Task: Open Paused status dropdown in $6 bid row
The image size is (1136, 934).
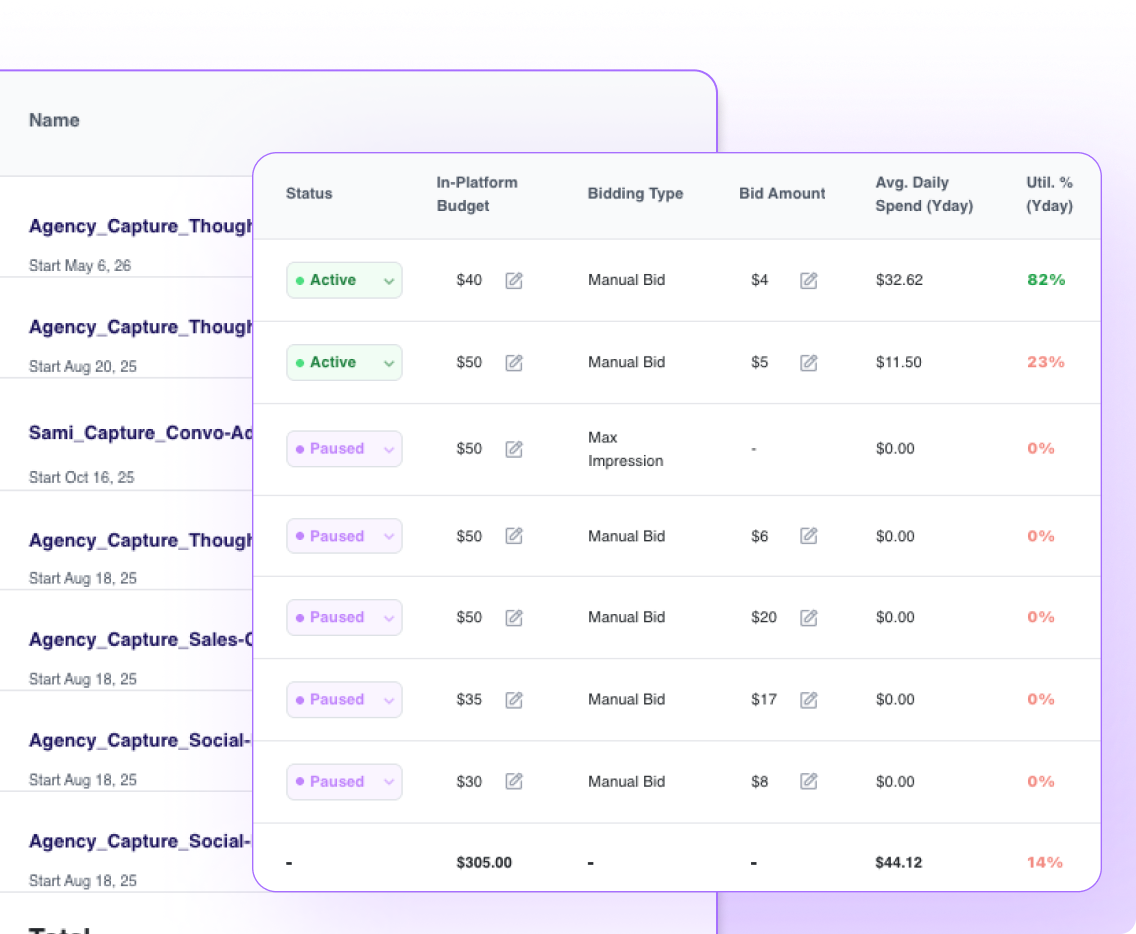Action: point(344,536)
